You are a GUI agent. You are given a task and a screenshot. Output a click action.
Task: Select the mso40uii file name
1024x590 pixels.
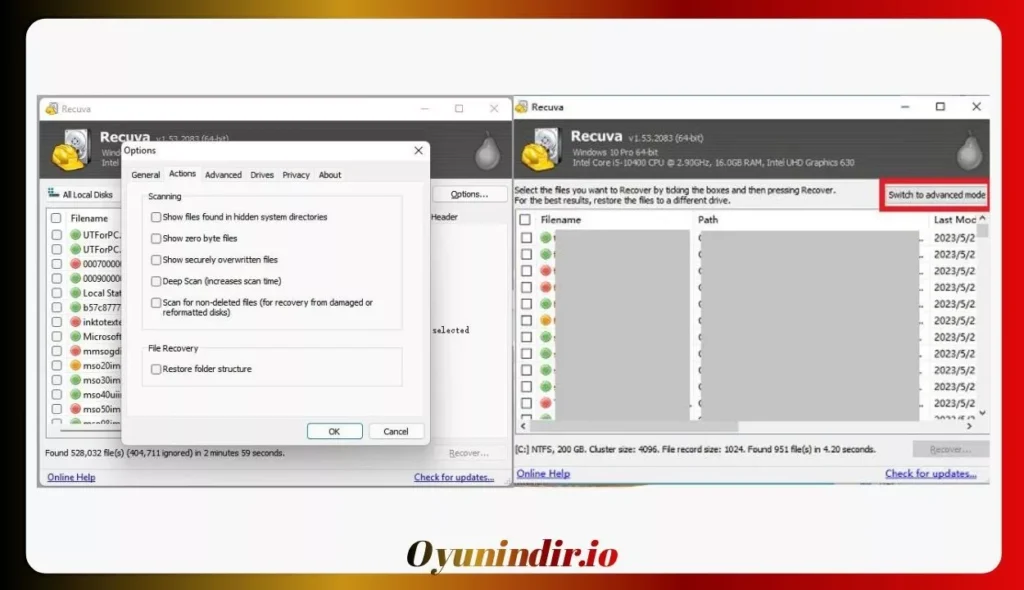pos(102,395)
